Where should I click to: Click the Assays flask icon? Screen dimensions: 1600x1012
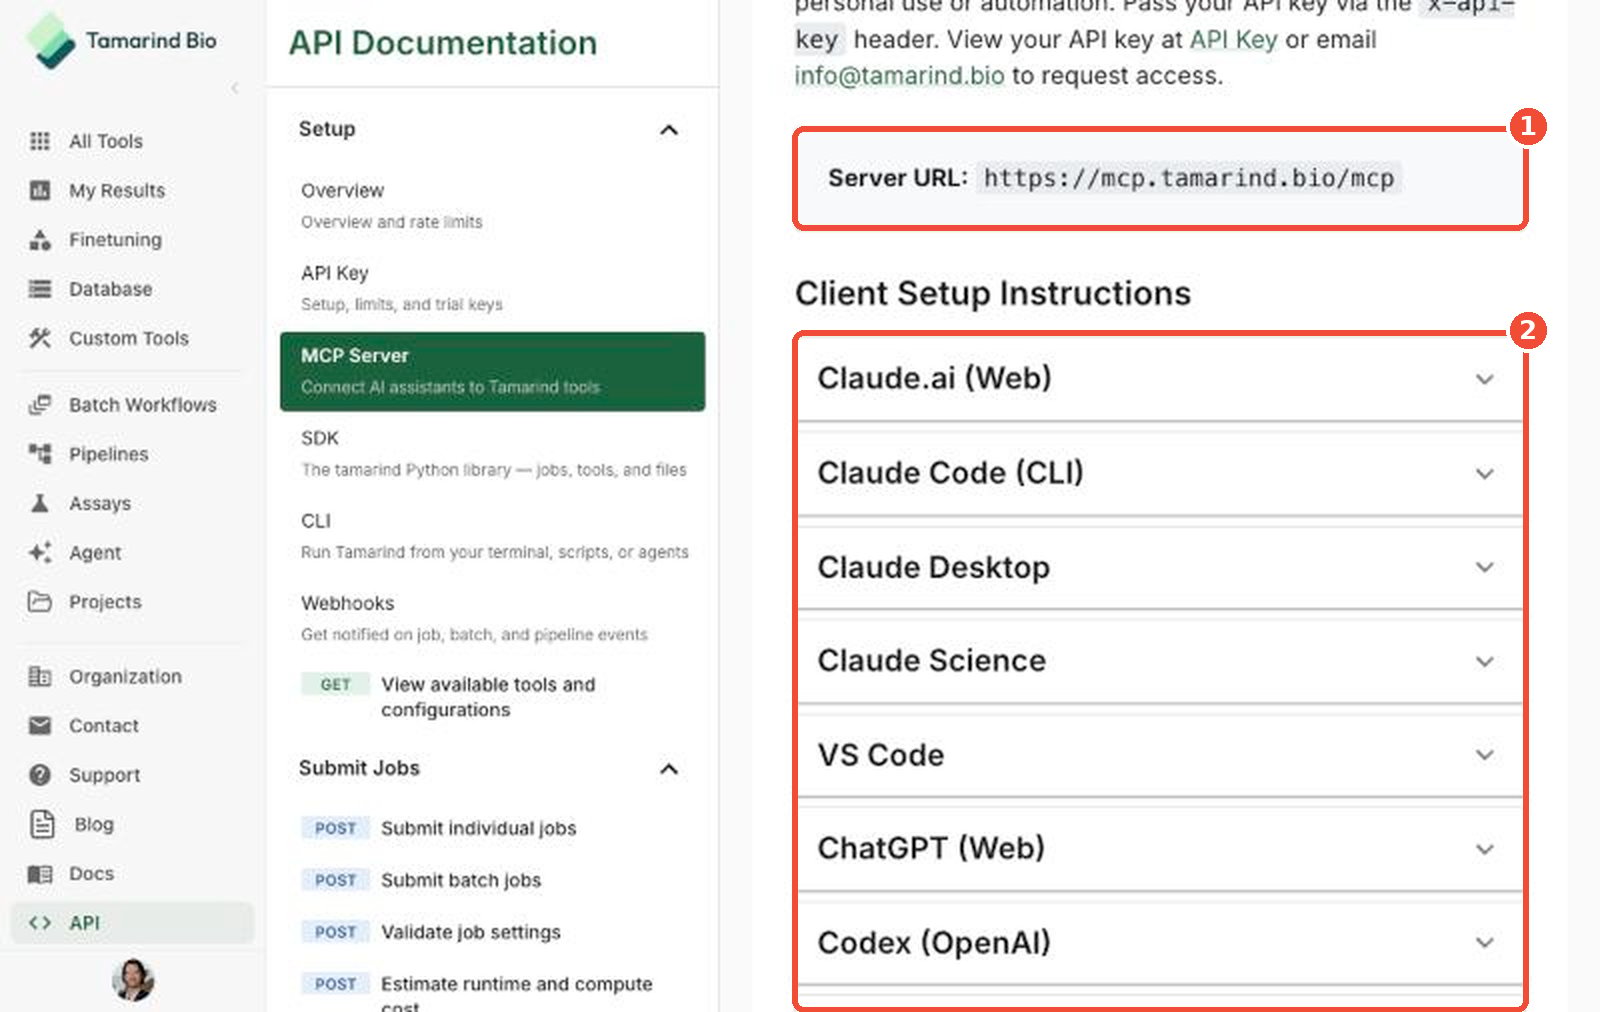pos(40,503)
